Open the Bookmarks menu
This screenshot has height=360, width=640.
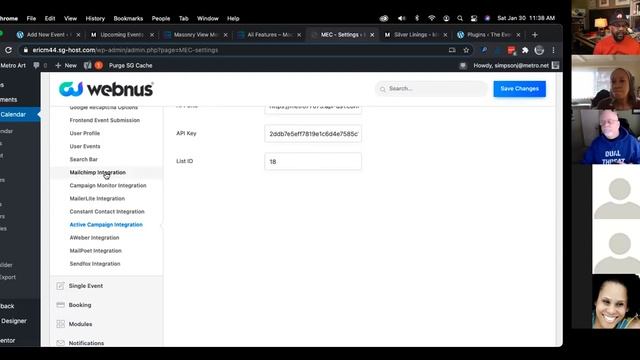(128, 18)
